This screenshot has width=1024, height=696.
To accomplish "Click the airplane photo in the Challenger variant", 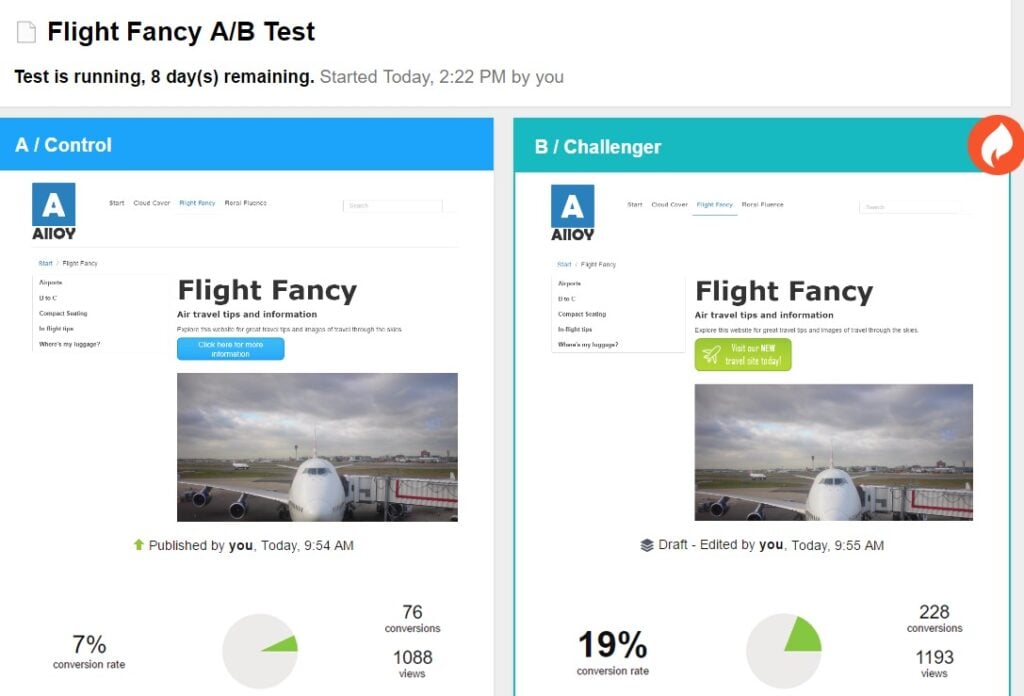I will [x=832, y=451].
